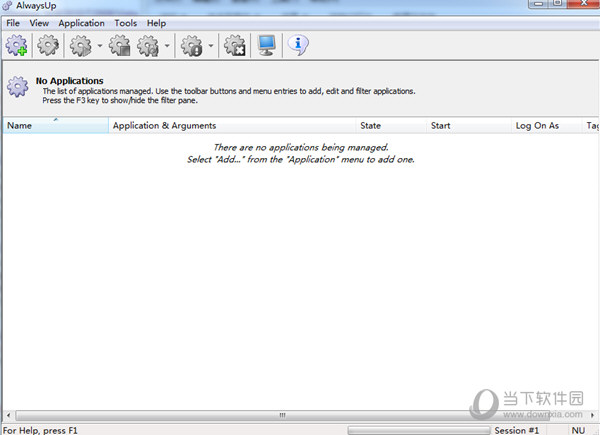The image size is (600, 435).
Task: Click the gear icon with exclamation mark
Action: [192, 45]
